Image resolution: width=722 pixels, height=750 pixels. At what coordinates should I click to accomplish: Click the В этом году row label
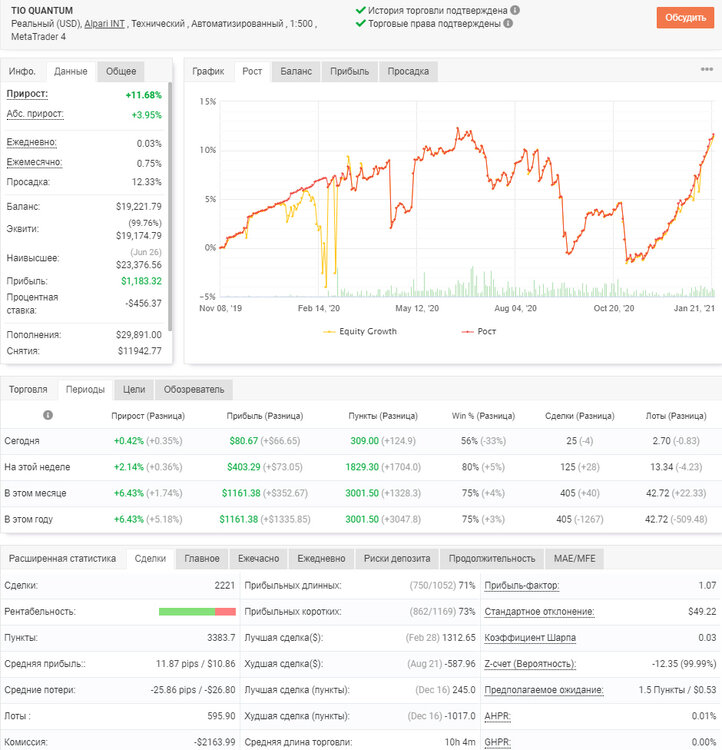coord(28,519)
